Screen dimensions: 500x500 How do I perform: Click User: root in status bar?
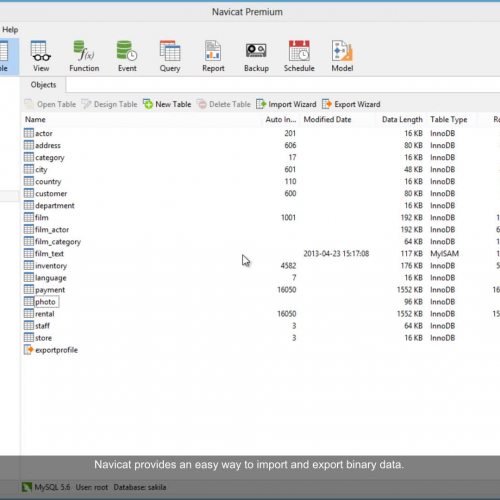point(92,487)
